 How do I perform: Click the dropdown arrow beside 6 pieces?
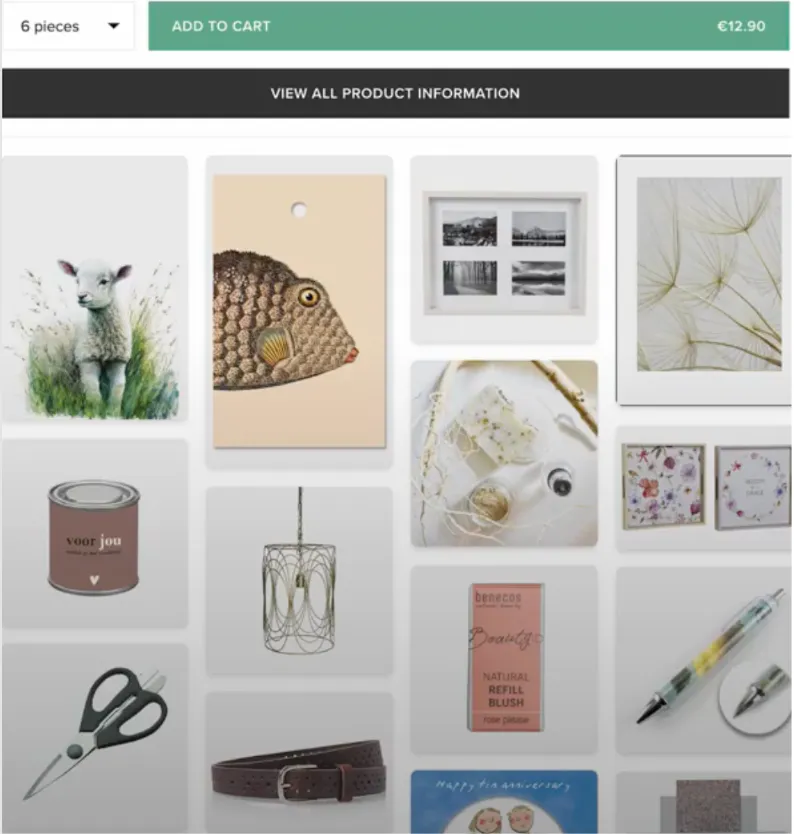click(113, 26)
